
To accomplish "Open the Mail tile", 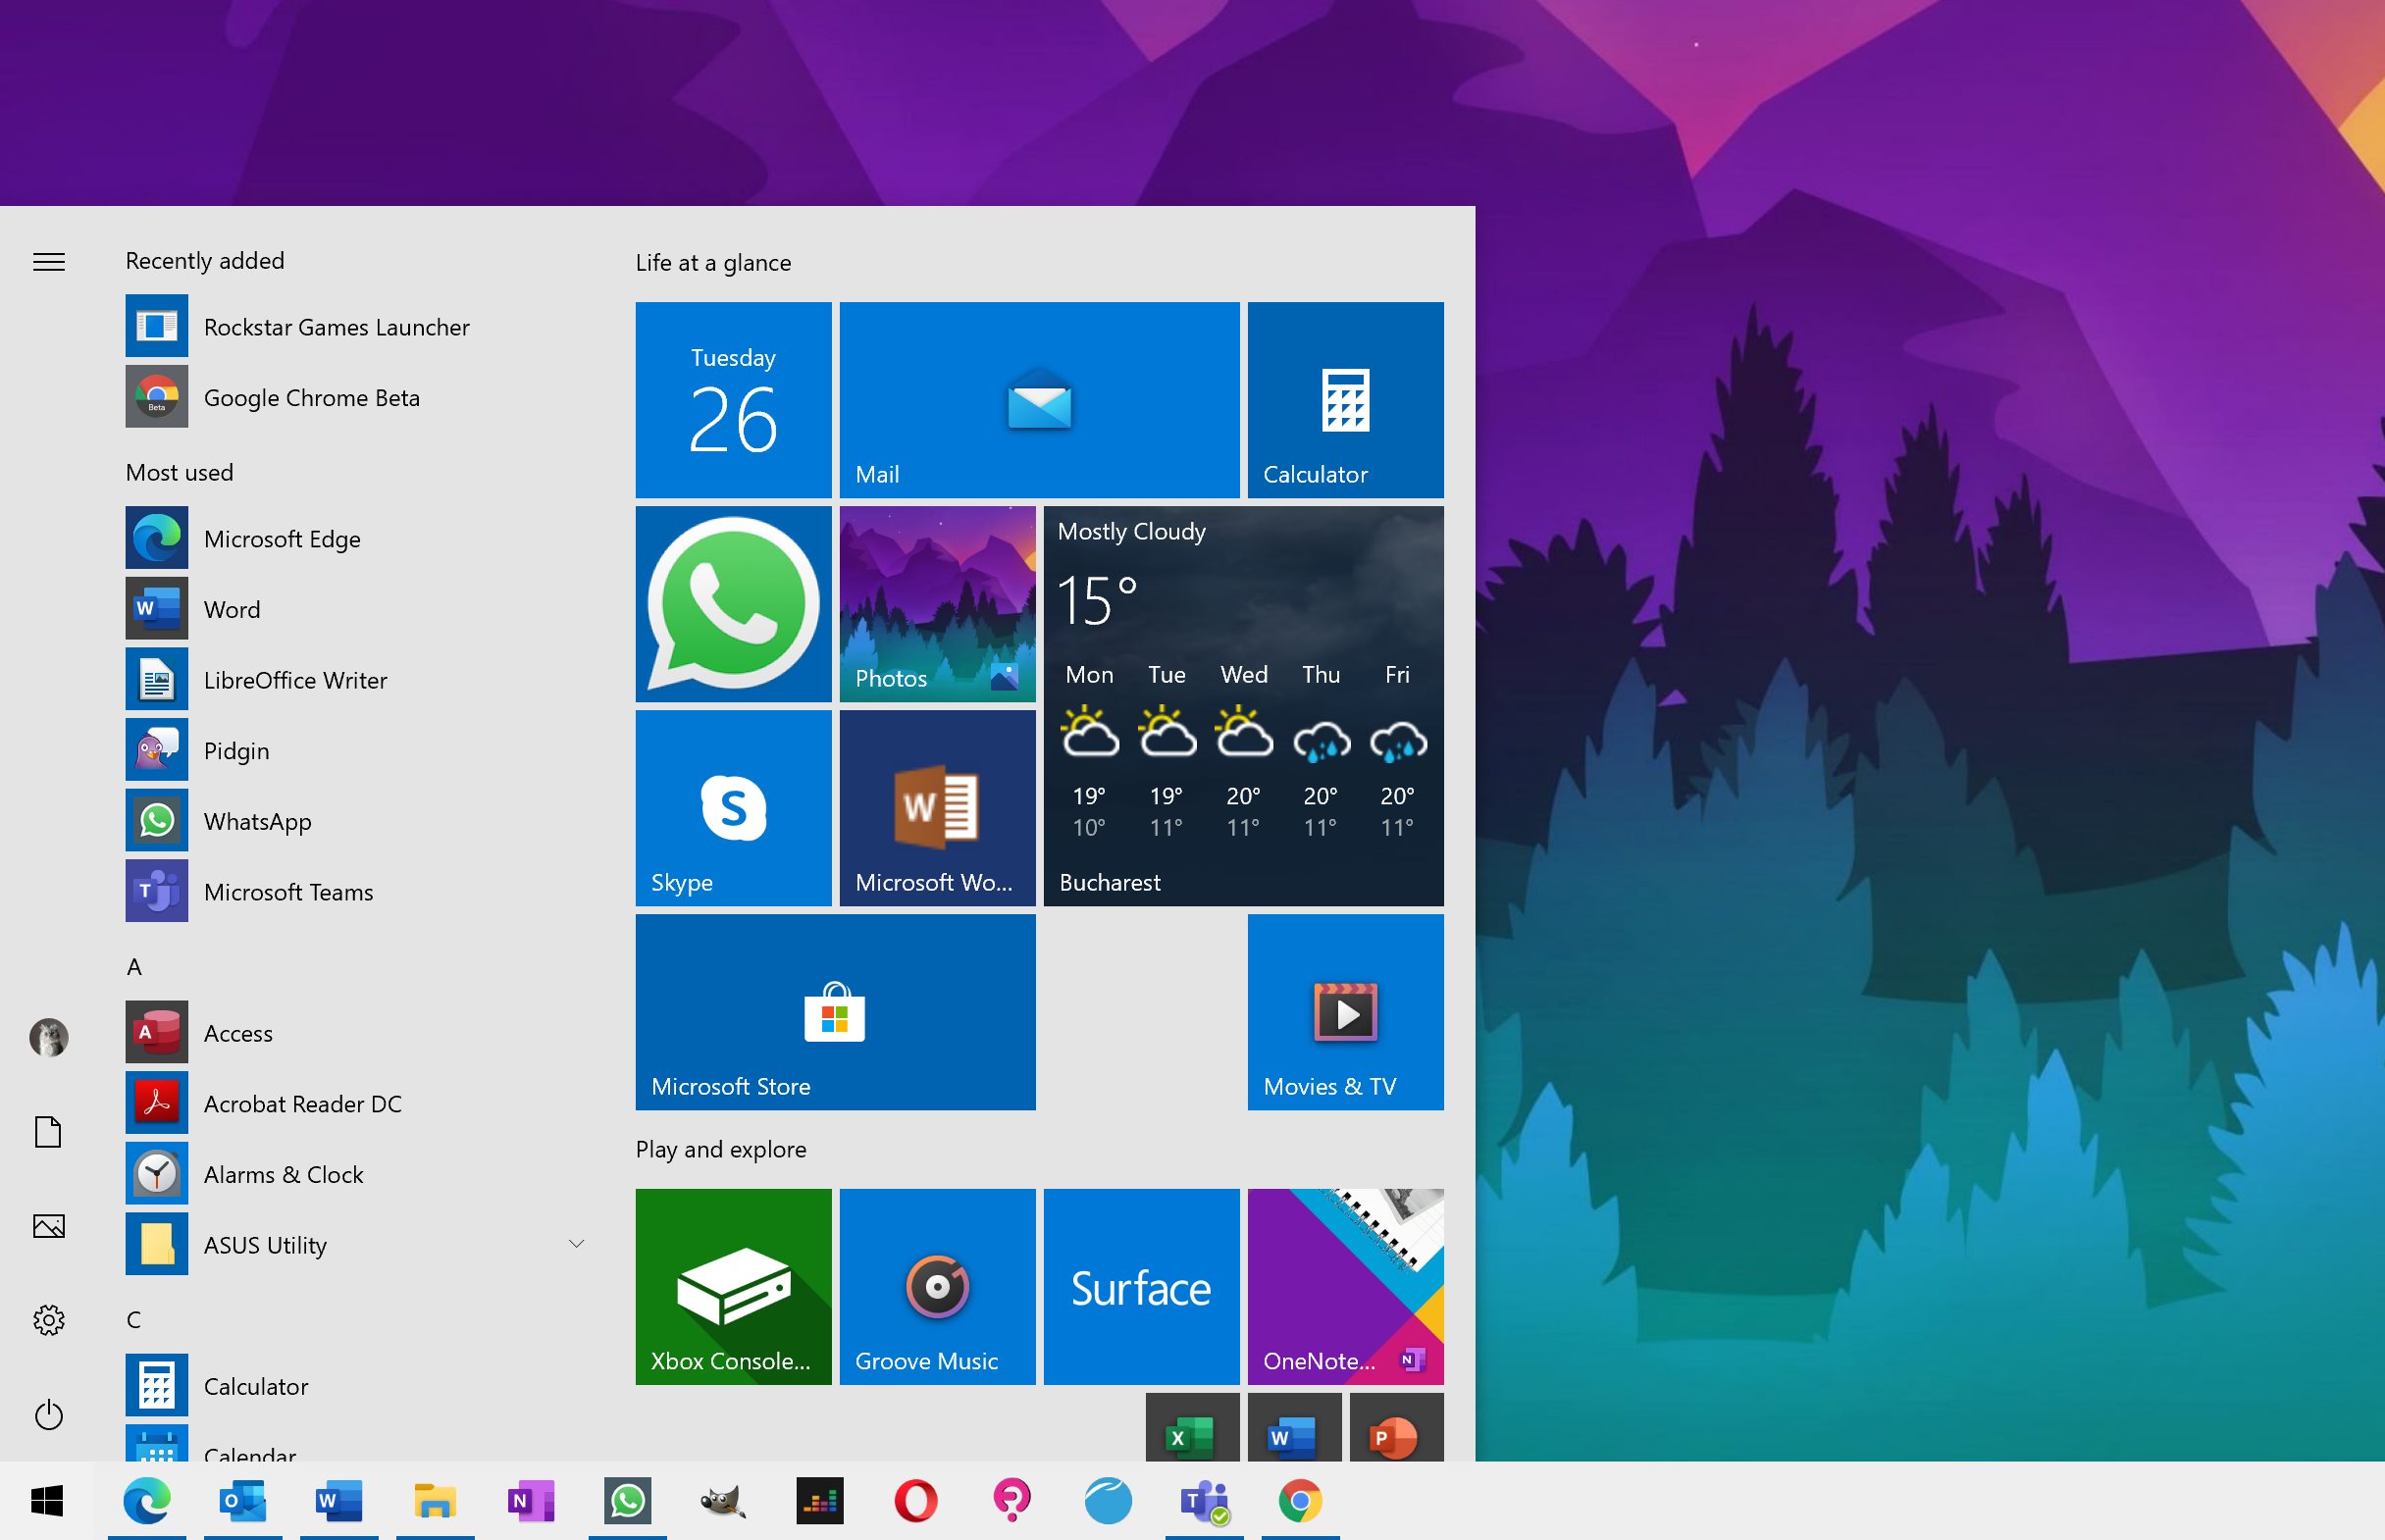I will coord(1039,400).
